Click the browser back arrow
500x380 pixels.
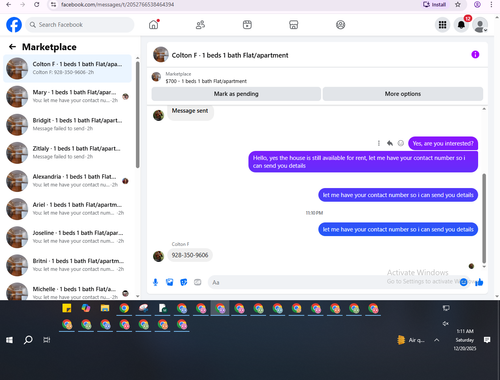(x=9, y=5)
